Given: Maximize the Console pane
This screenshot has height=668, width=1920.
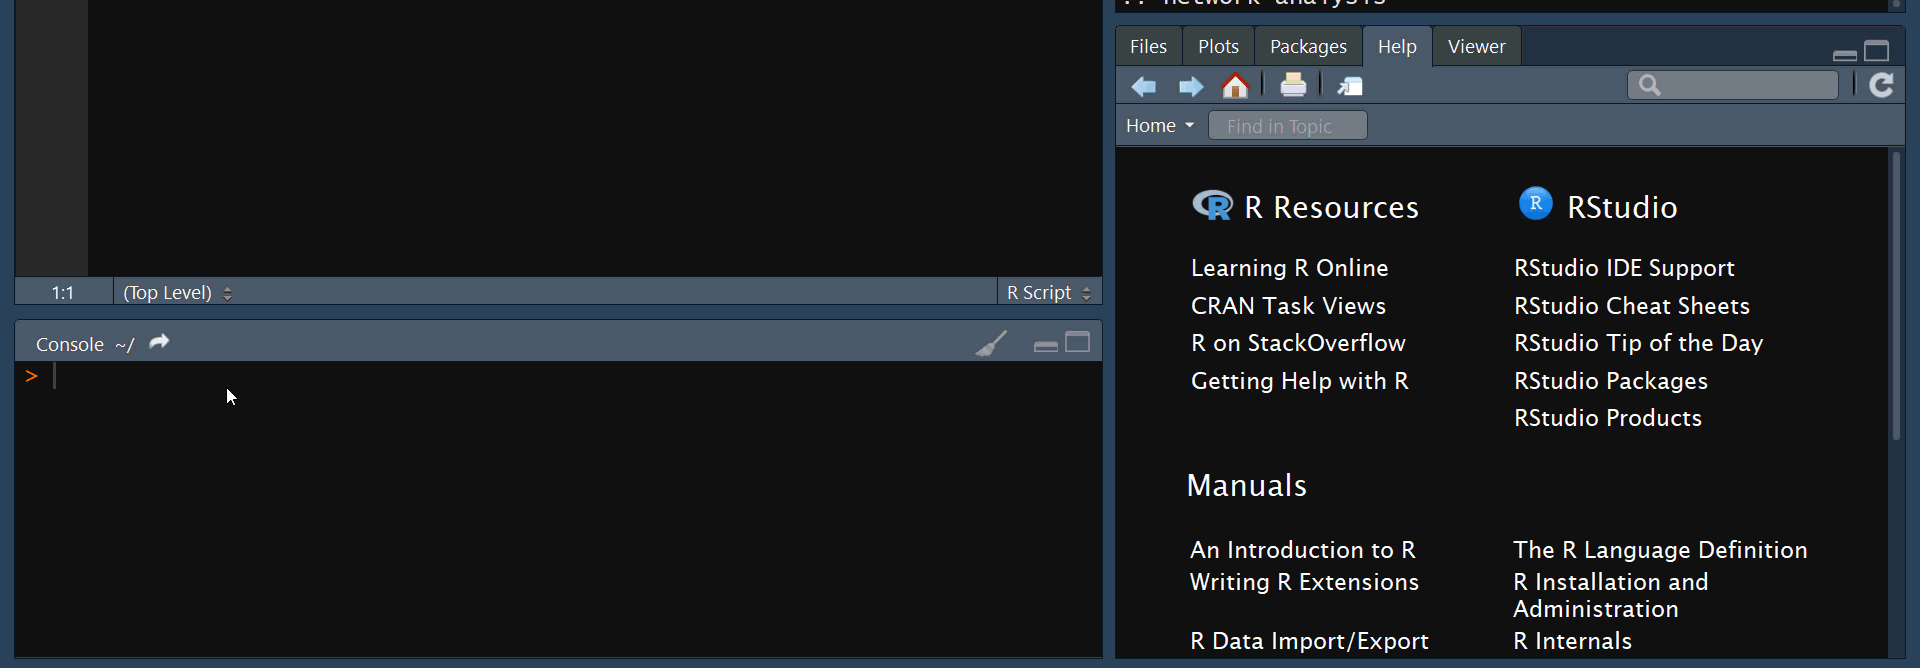Looking at the screenshot, I should pos(1077,343).
